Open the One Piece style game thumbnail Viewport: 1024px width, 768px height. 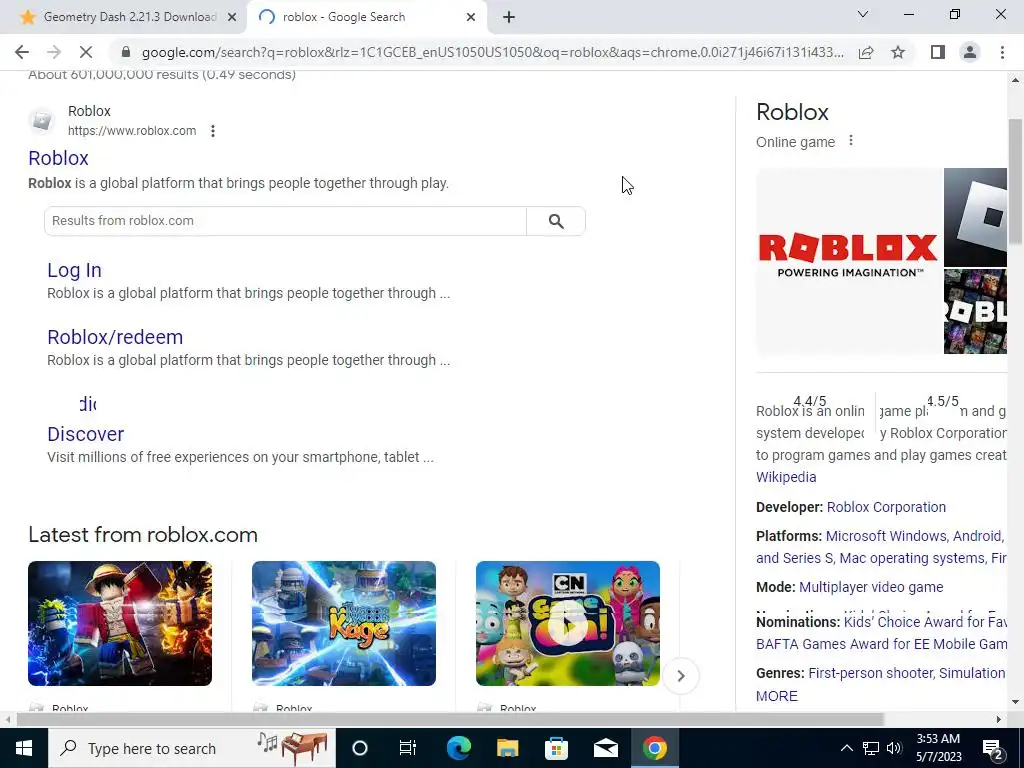point(120,623)
